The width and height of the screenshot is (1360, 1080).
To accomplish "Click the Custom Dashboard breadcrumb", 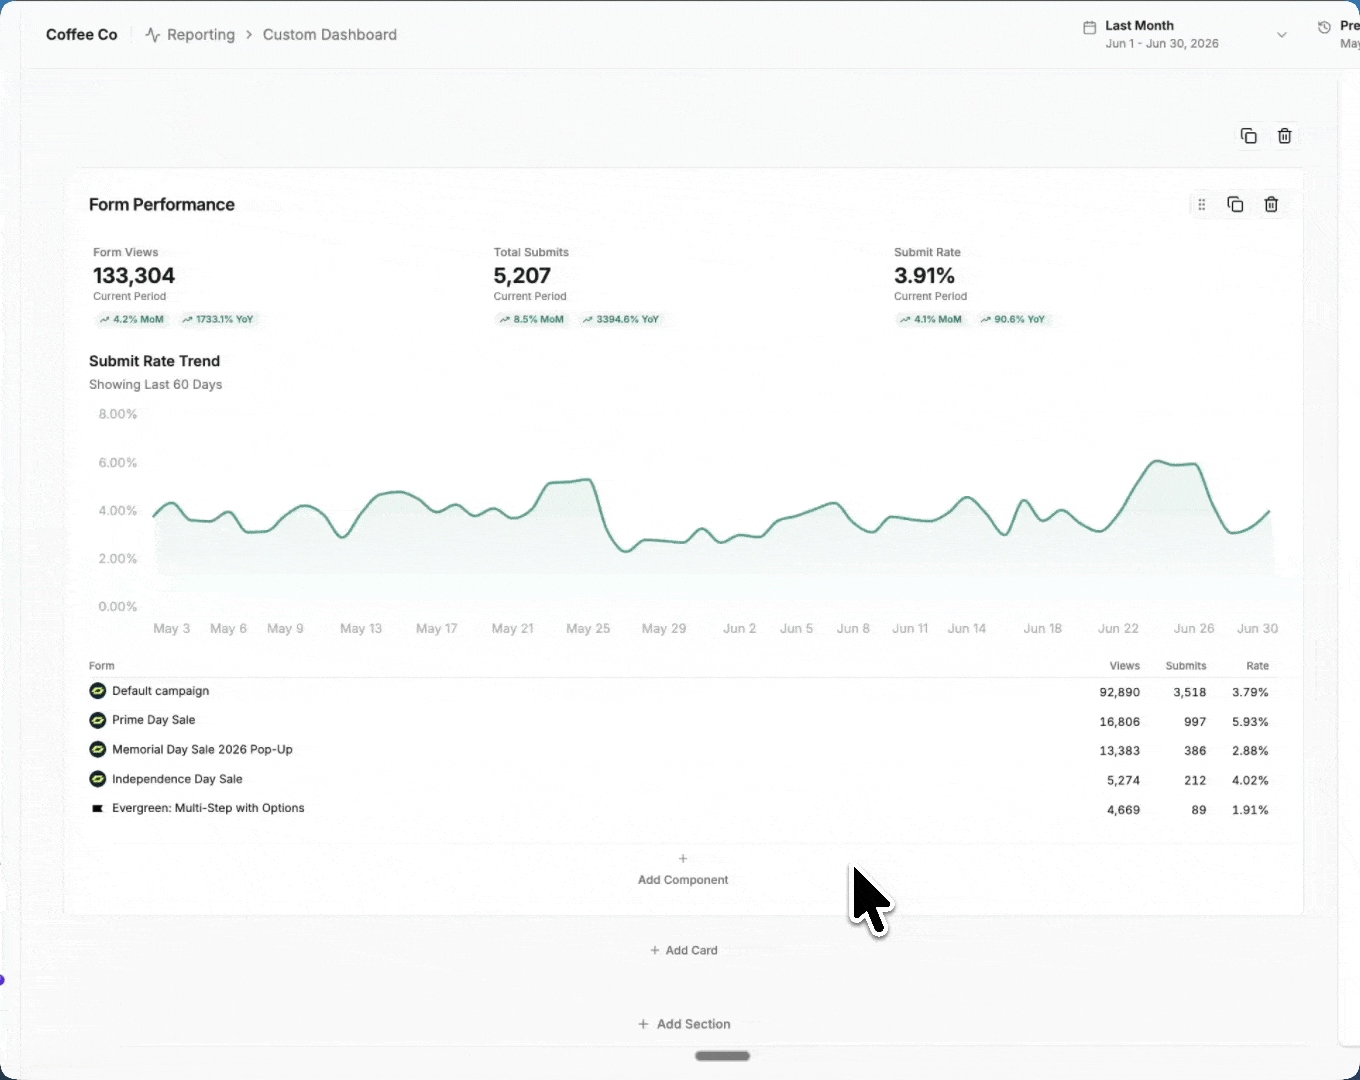I will coord(330,35).
